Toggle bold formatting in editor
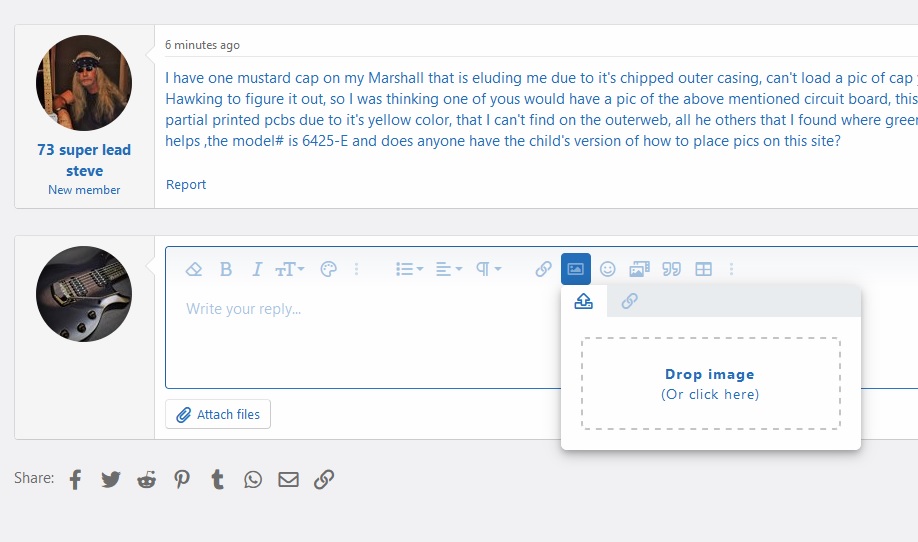 226,269
